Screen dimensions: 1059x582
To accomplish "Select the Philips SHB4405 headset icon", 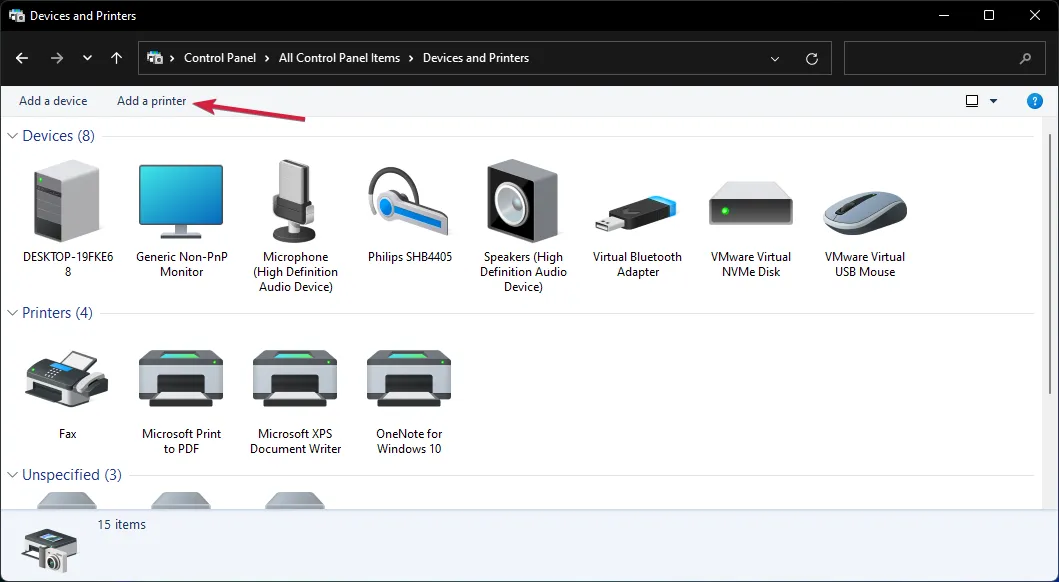I will 409,203.
